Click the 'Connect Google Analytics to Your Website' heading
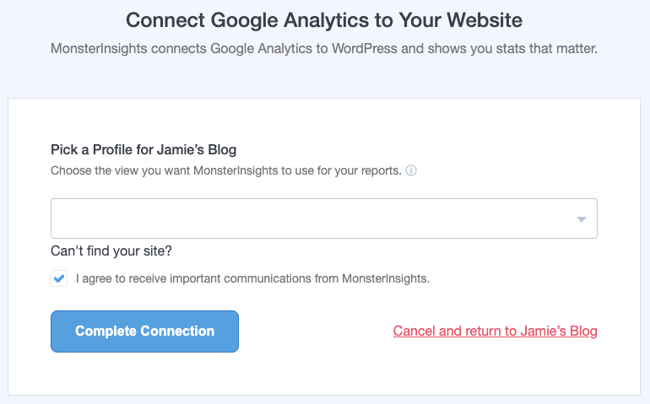 tap(324, 20)
